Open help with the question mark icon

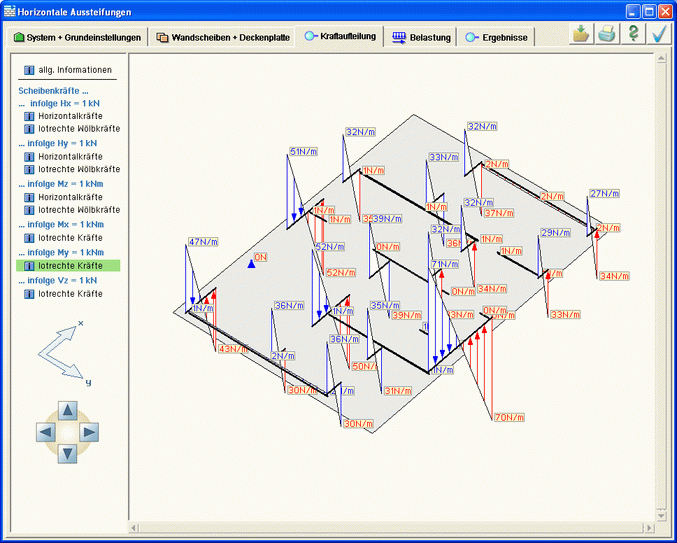pyautogui.click(x=633, y=35)
